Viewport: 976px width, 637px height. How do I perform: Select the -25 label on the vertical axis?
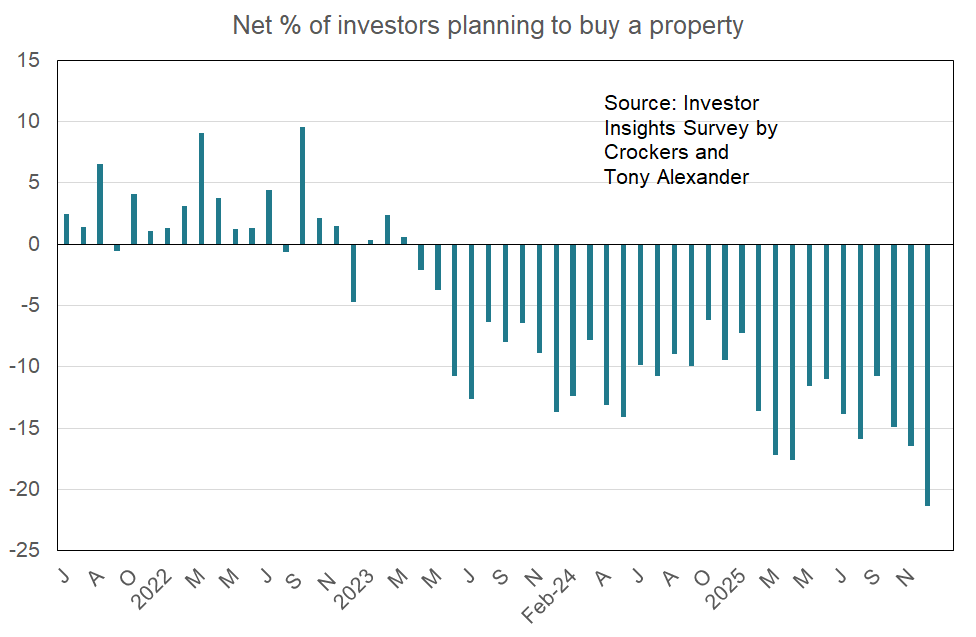(25, 550)
